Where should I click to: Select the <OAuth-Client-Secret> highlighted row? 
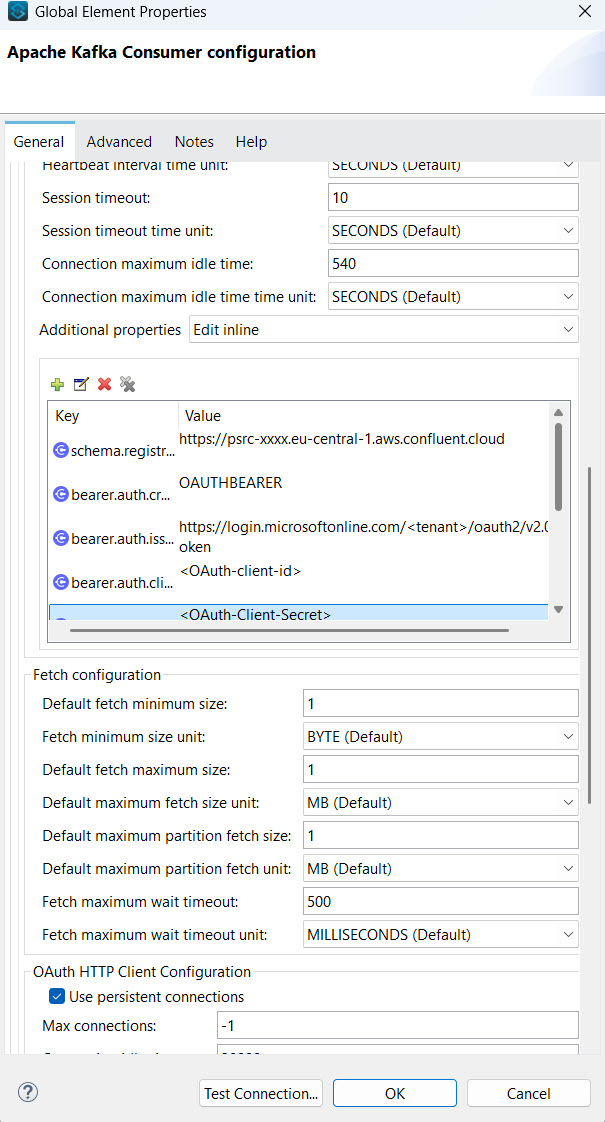pos(299,612)
